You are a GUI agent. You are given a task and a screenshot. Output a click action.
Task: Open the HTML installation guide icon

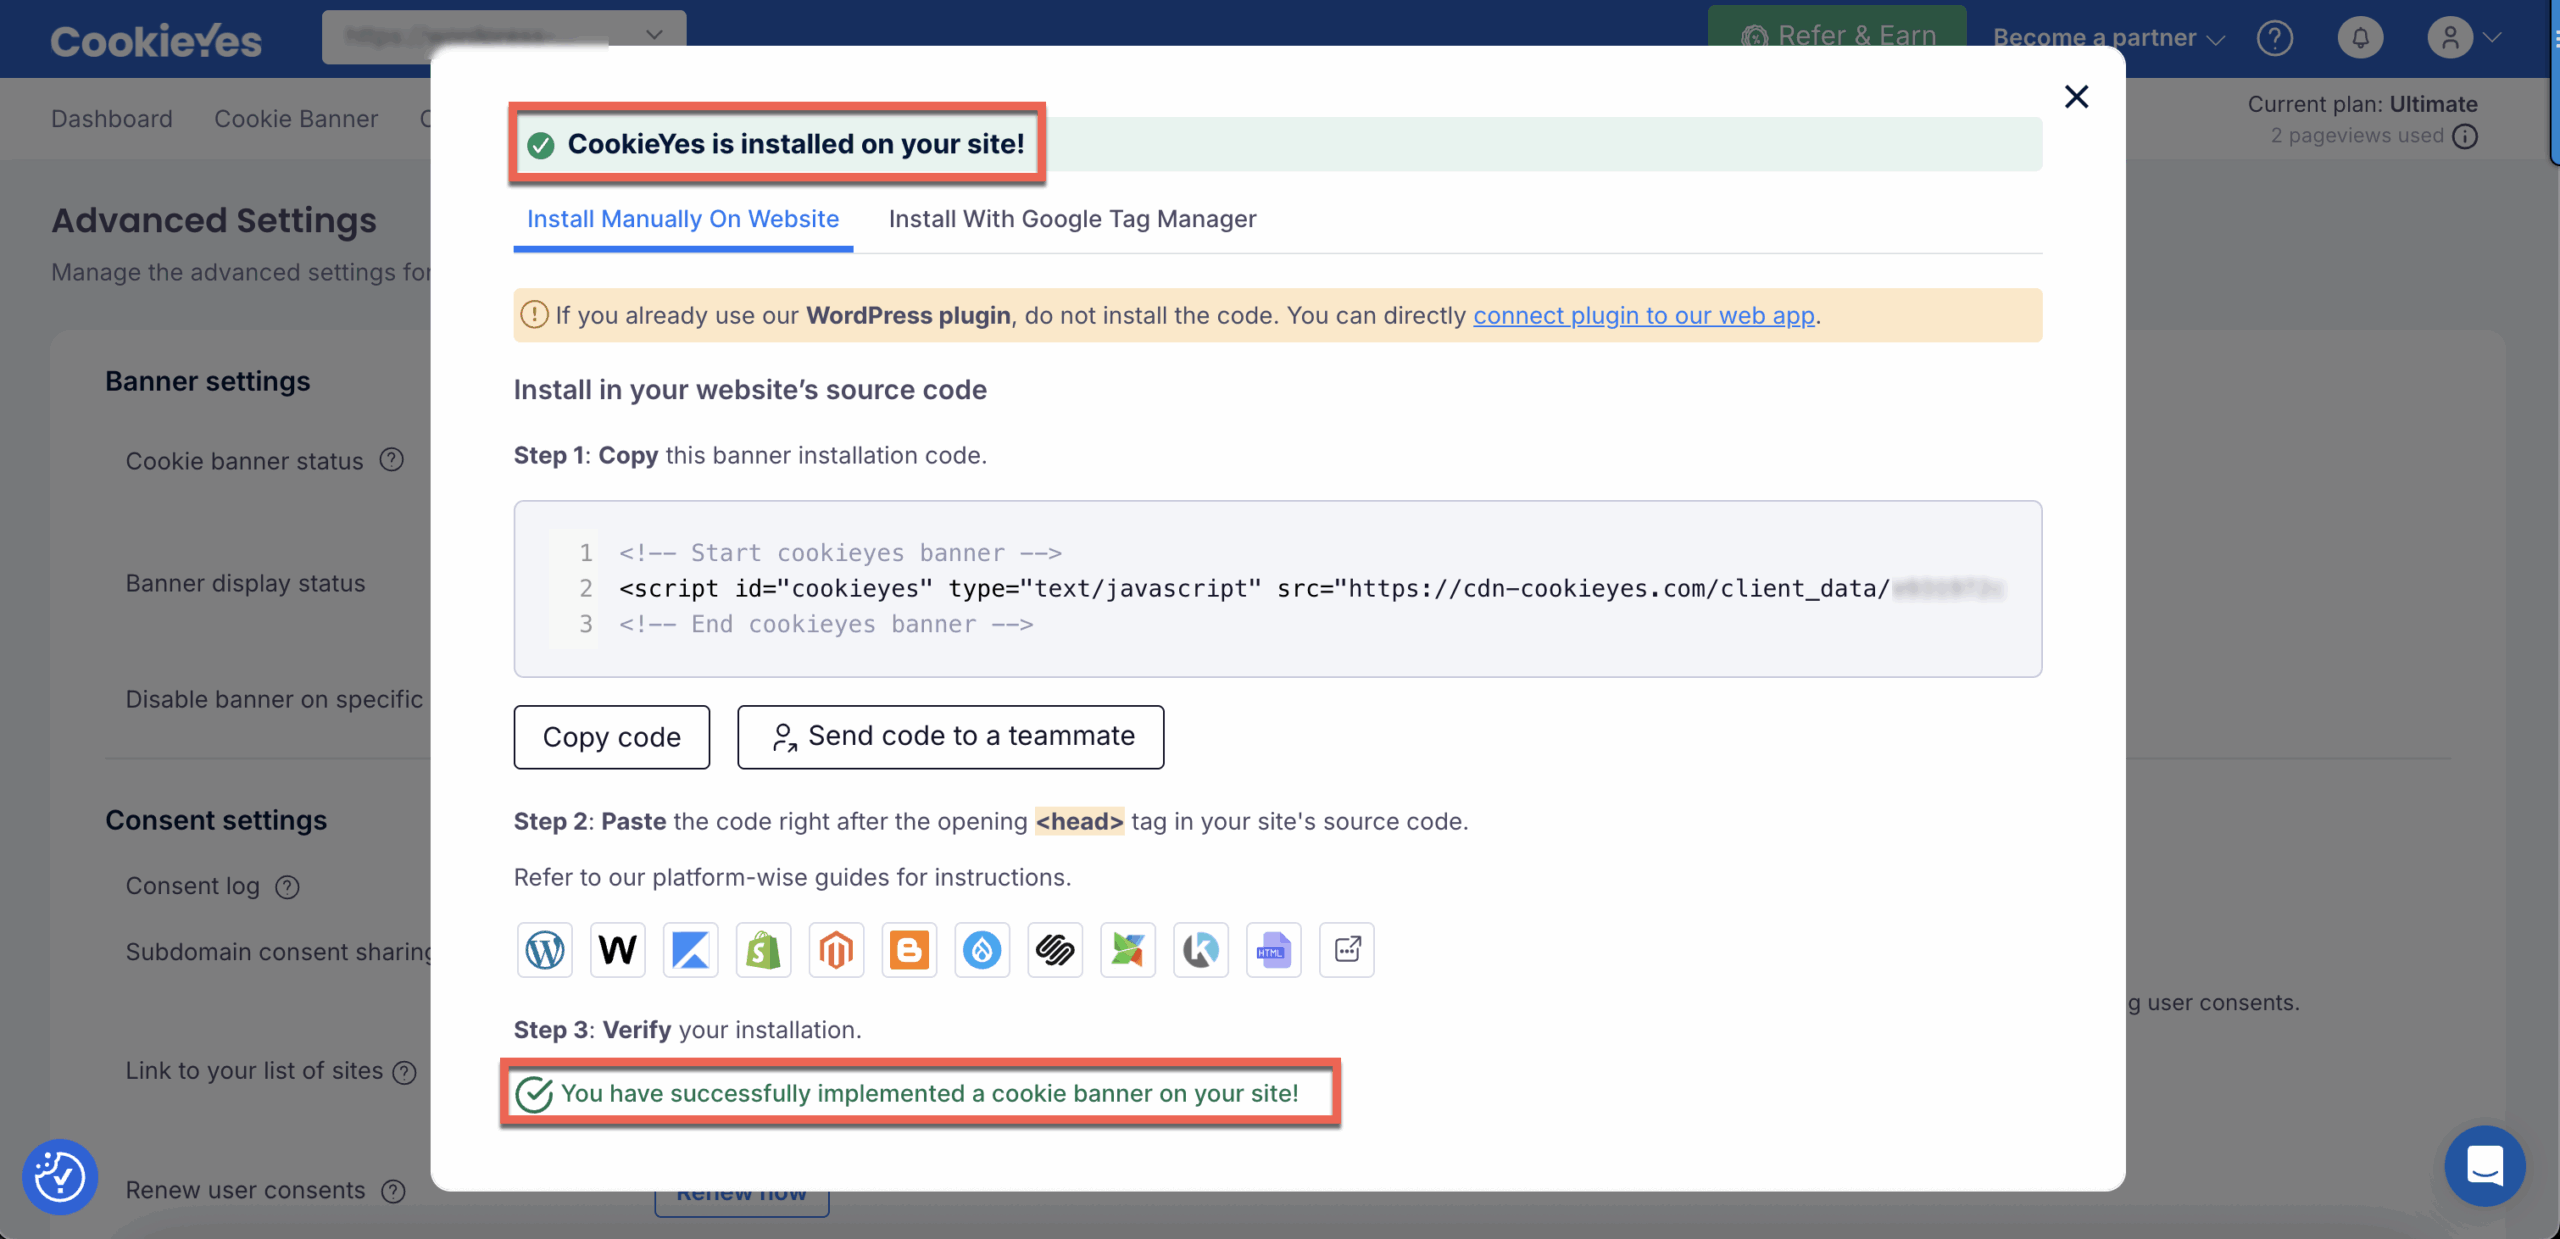pyautogui.click(x=1273, y=949)
